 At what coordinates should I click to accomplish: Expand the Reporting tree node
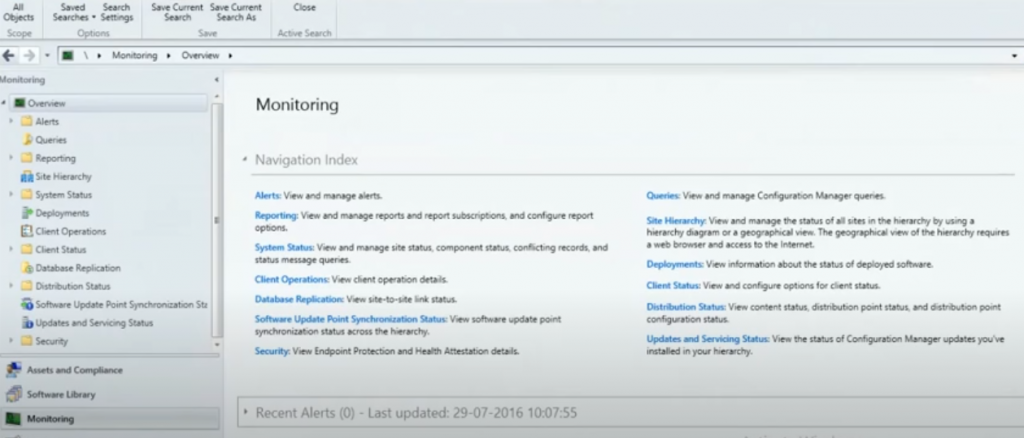[x=11, y=158]
